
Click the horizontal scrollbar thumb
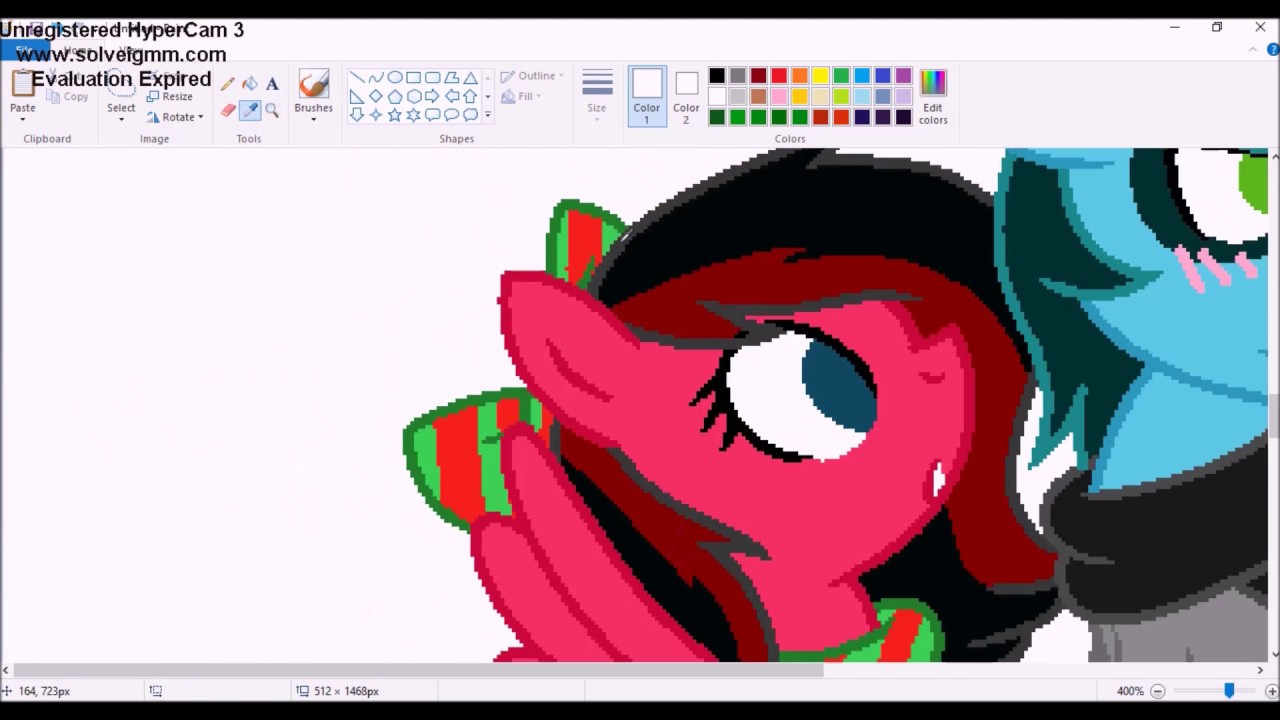(418, 670)
